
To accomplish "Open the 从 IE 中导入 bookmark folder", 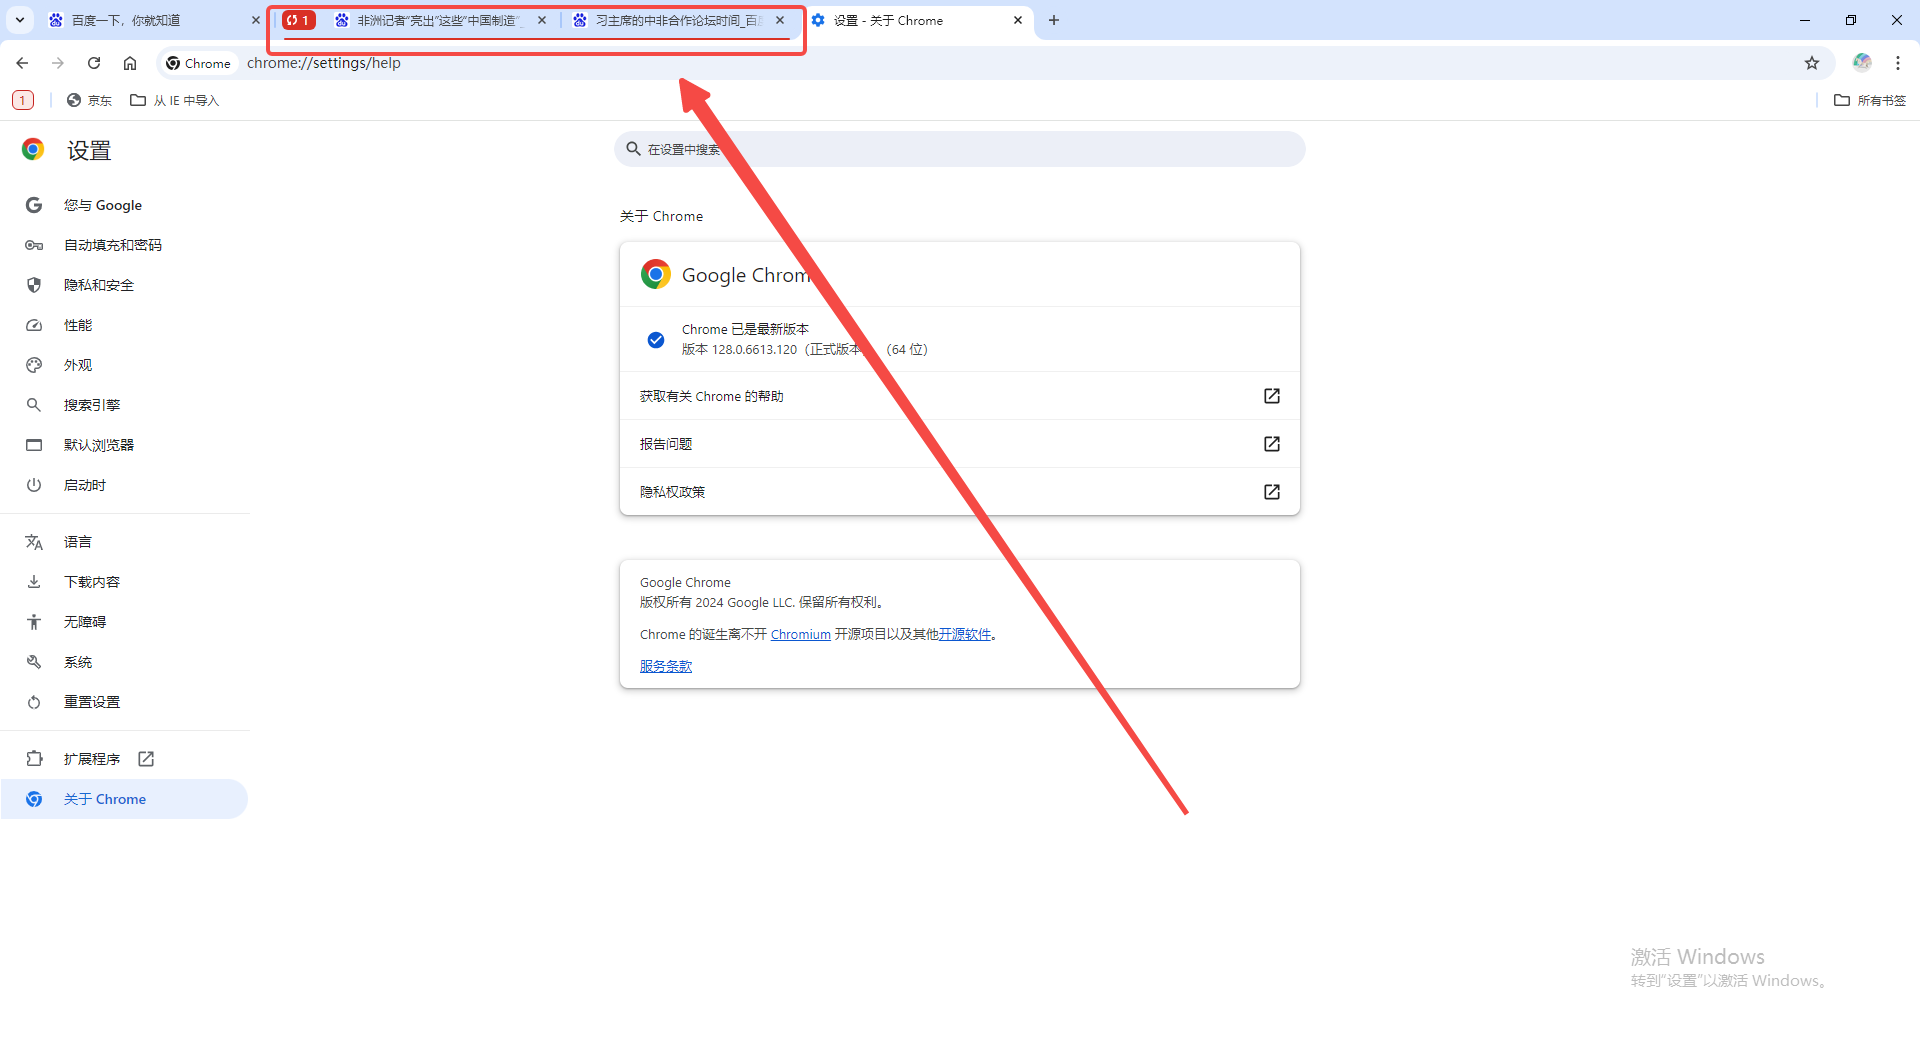I will tap(174, 100).
